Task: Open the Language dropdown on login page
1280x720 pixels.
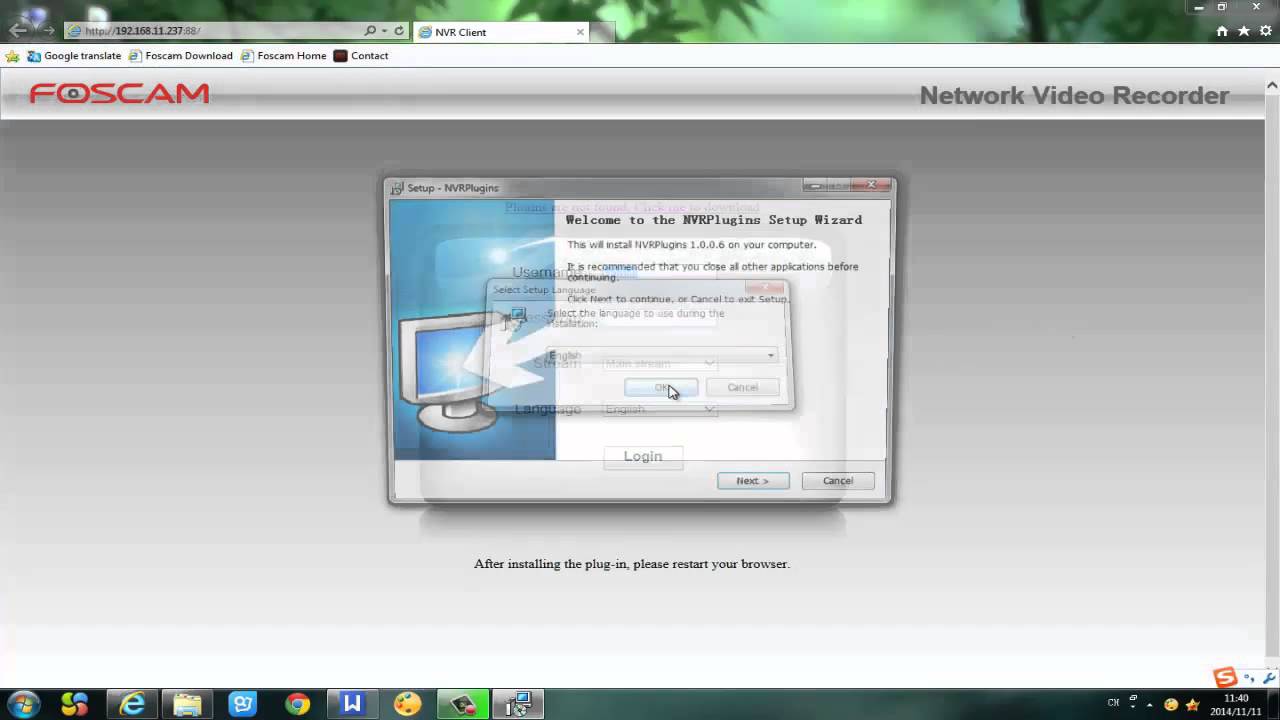Action: (660, 409)
